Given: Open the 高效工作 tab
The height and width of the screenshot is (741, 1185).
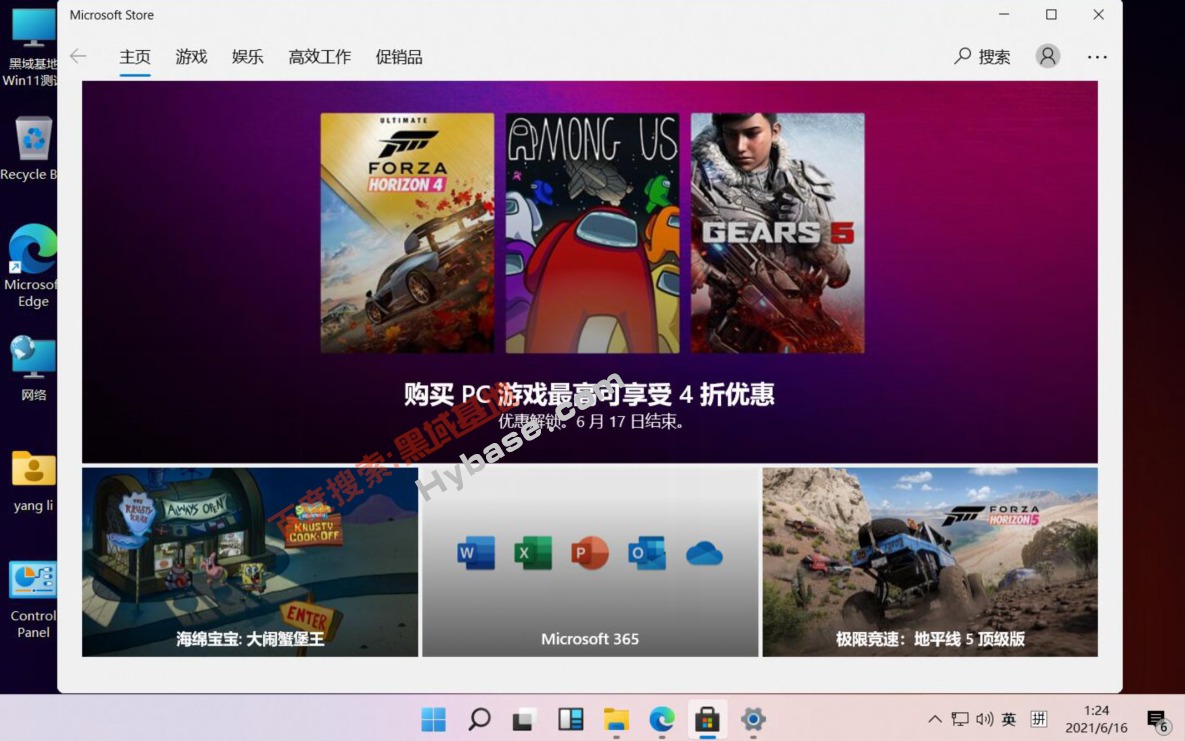Looking at the screenshot, I should click(320, 57).
